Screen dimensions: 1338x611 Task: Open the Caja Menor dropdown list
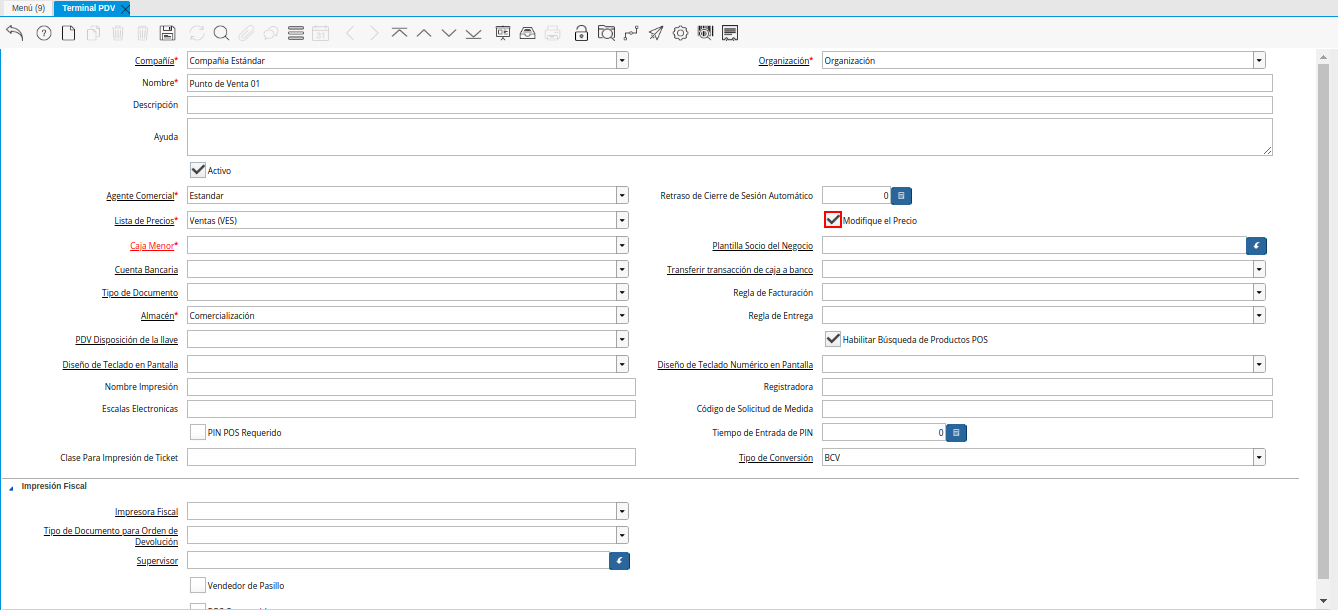(x=622, y=245)
